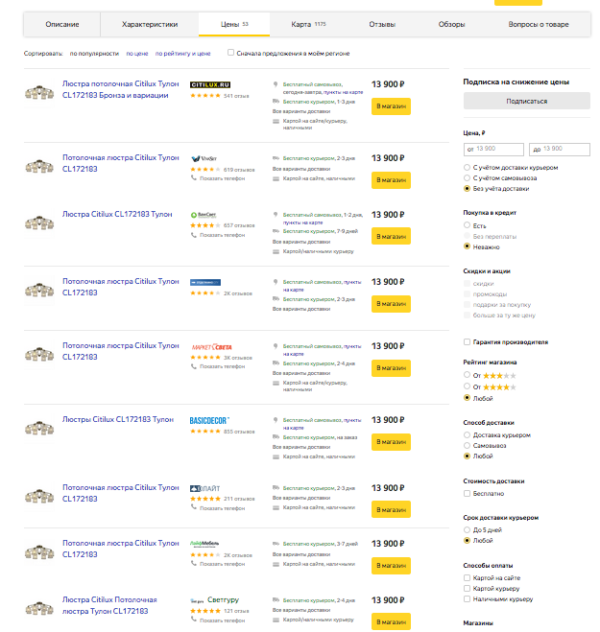Viewport: 600px width, 632px height.
Task: Switch to the Описание tab
Action: (62, 25)
